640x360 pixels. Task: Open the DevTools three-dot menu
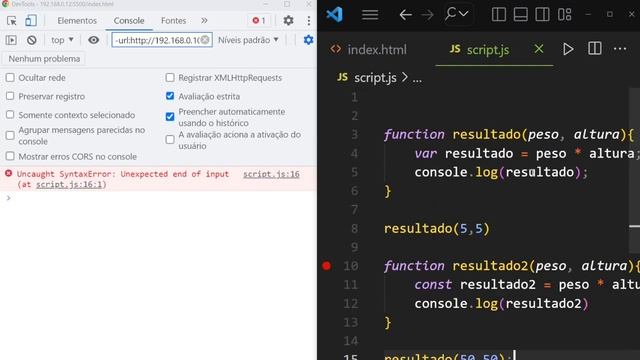coord(309,20)
